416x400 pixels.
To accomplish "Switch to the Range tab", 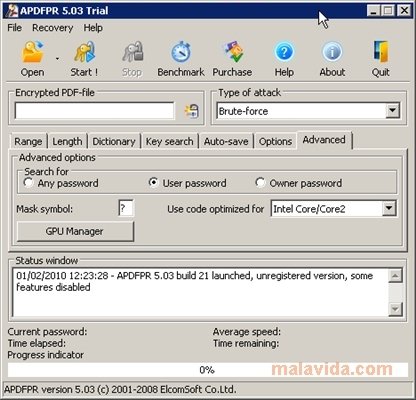I will [x=28, y=141].
